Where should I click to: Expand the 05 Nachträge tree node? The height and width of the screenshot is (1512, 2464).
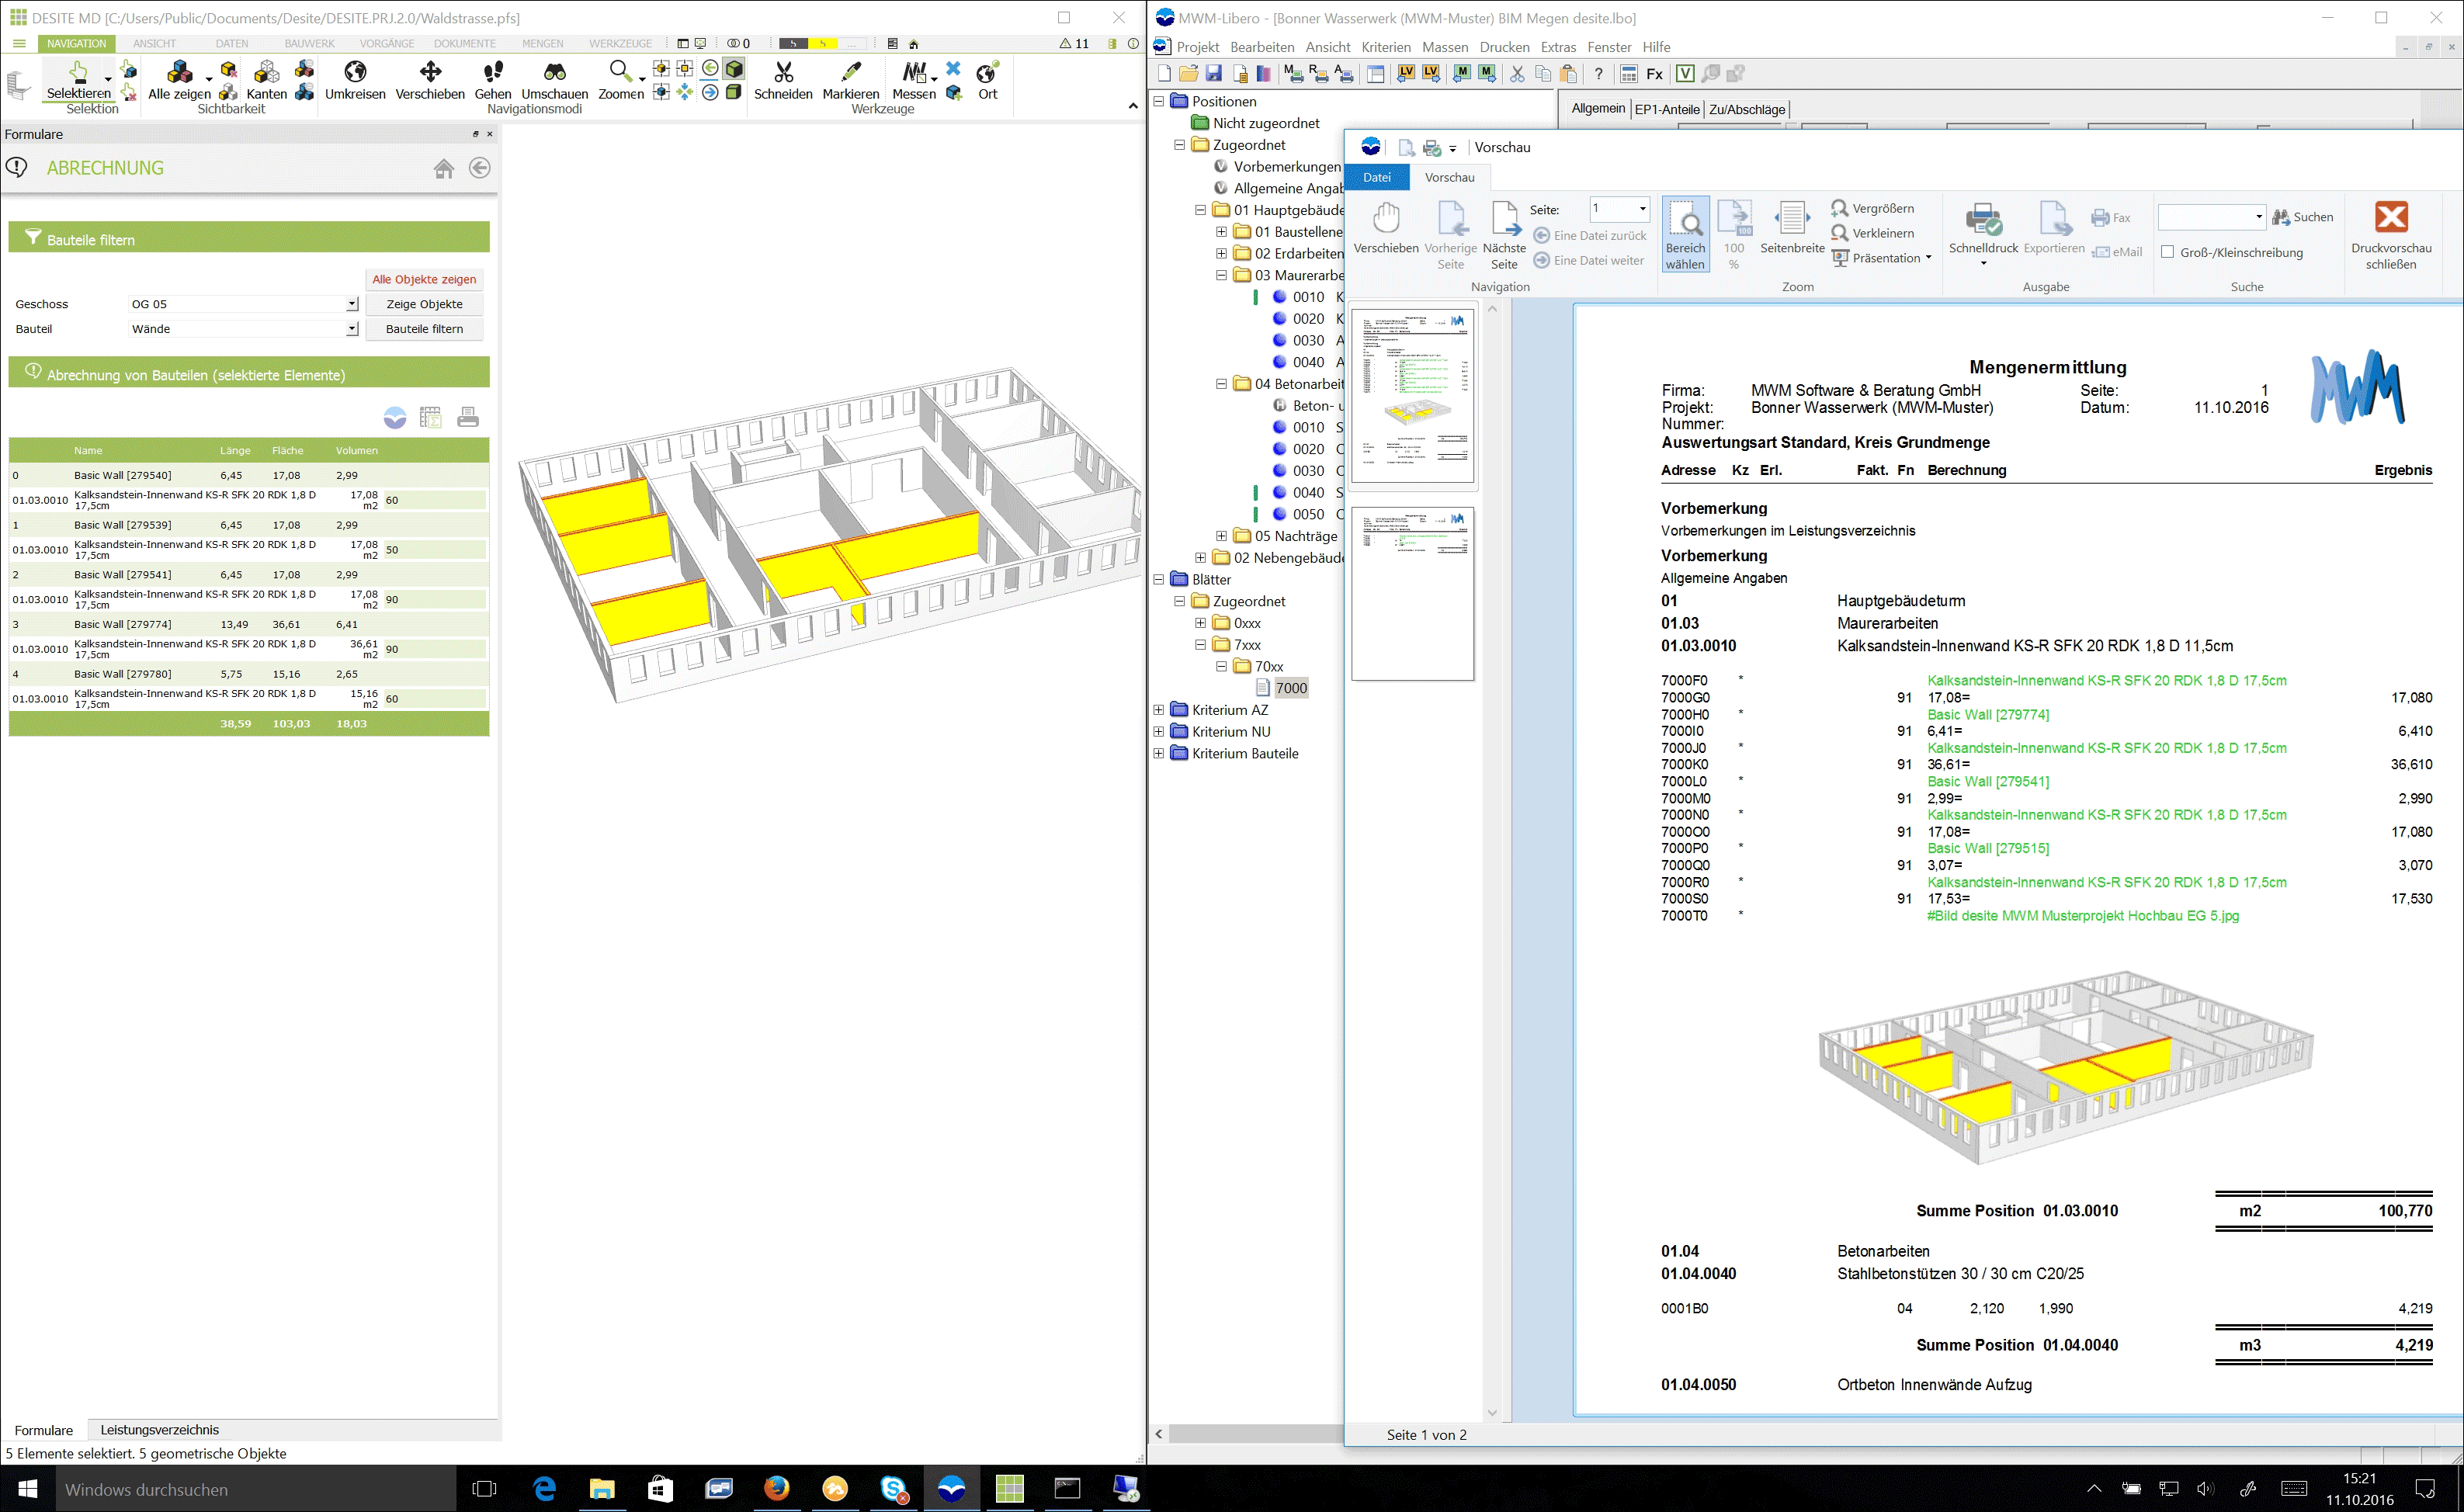1221,536
